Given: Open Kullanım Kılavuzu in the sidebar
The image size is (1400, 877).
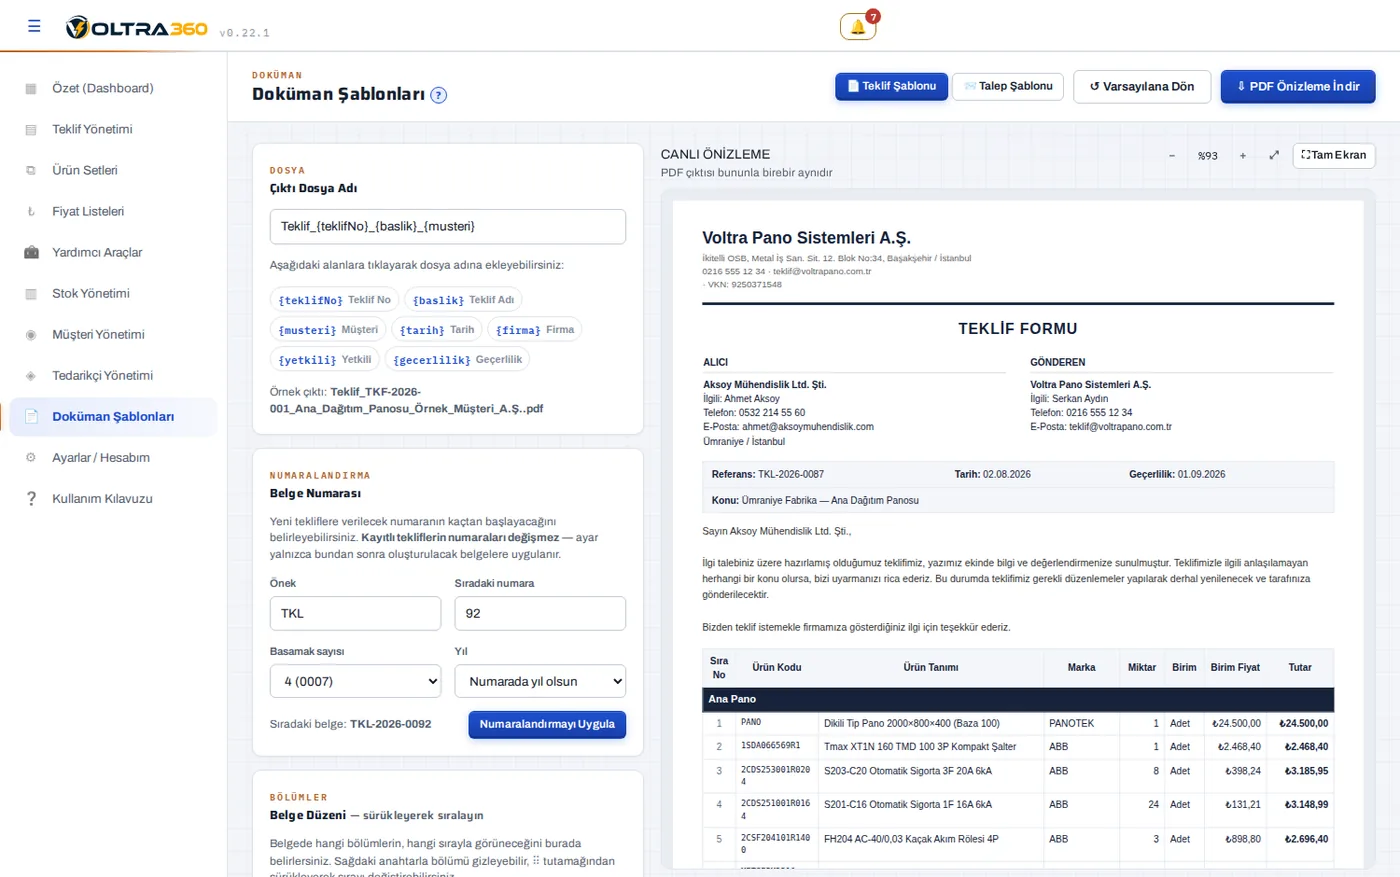Looking at the screenshot, I should [x=113, y=499].
